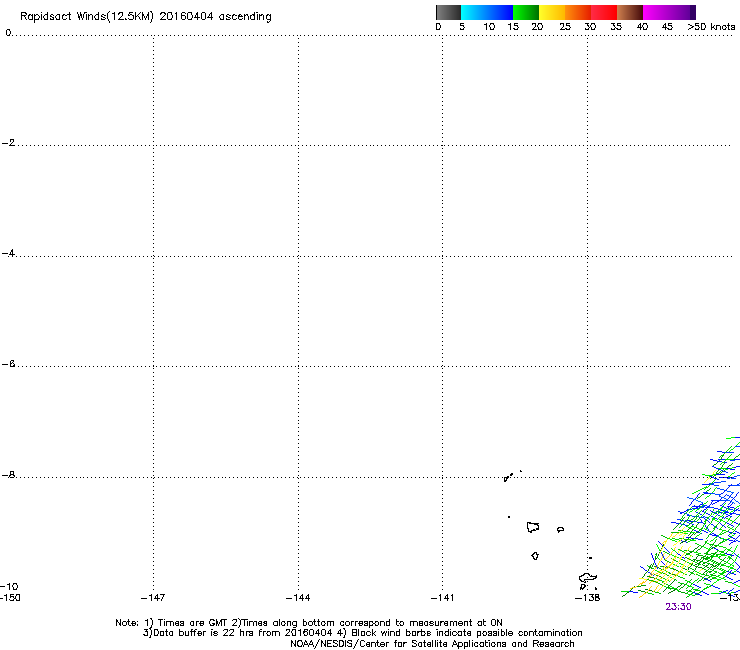Screen dimensions: 740x650
Task: Click the '20' legend scale number
Action: click(537, 27)
